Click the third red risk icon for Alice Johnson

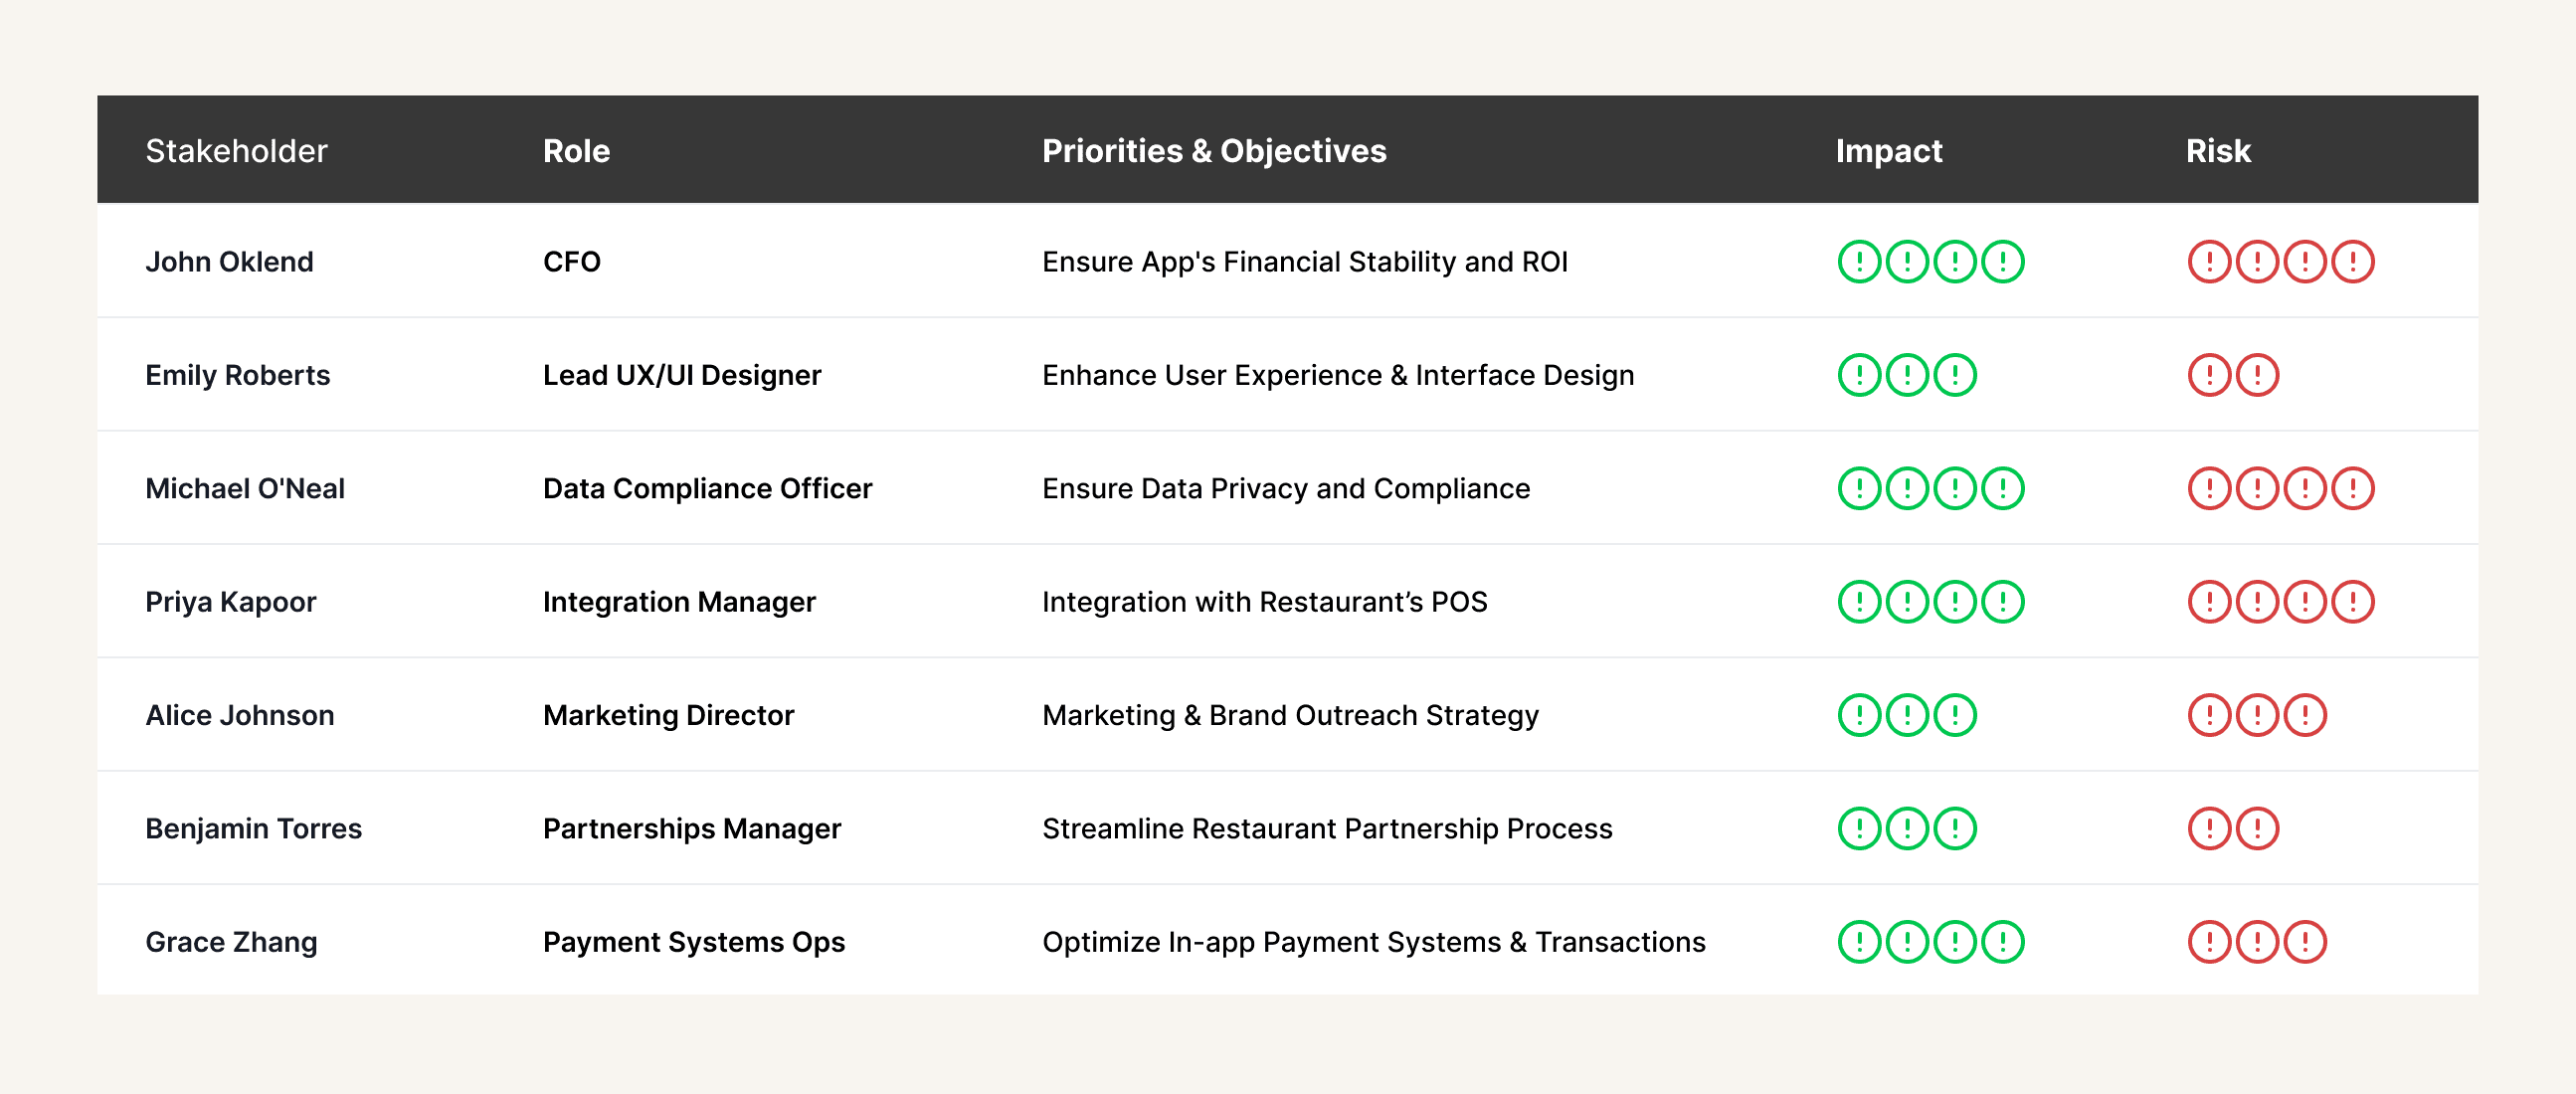click(2306, 715)
